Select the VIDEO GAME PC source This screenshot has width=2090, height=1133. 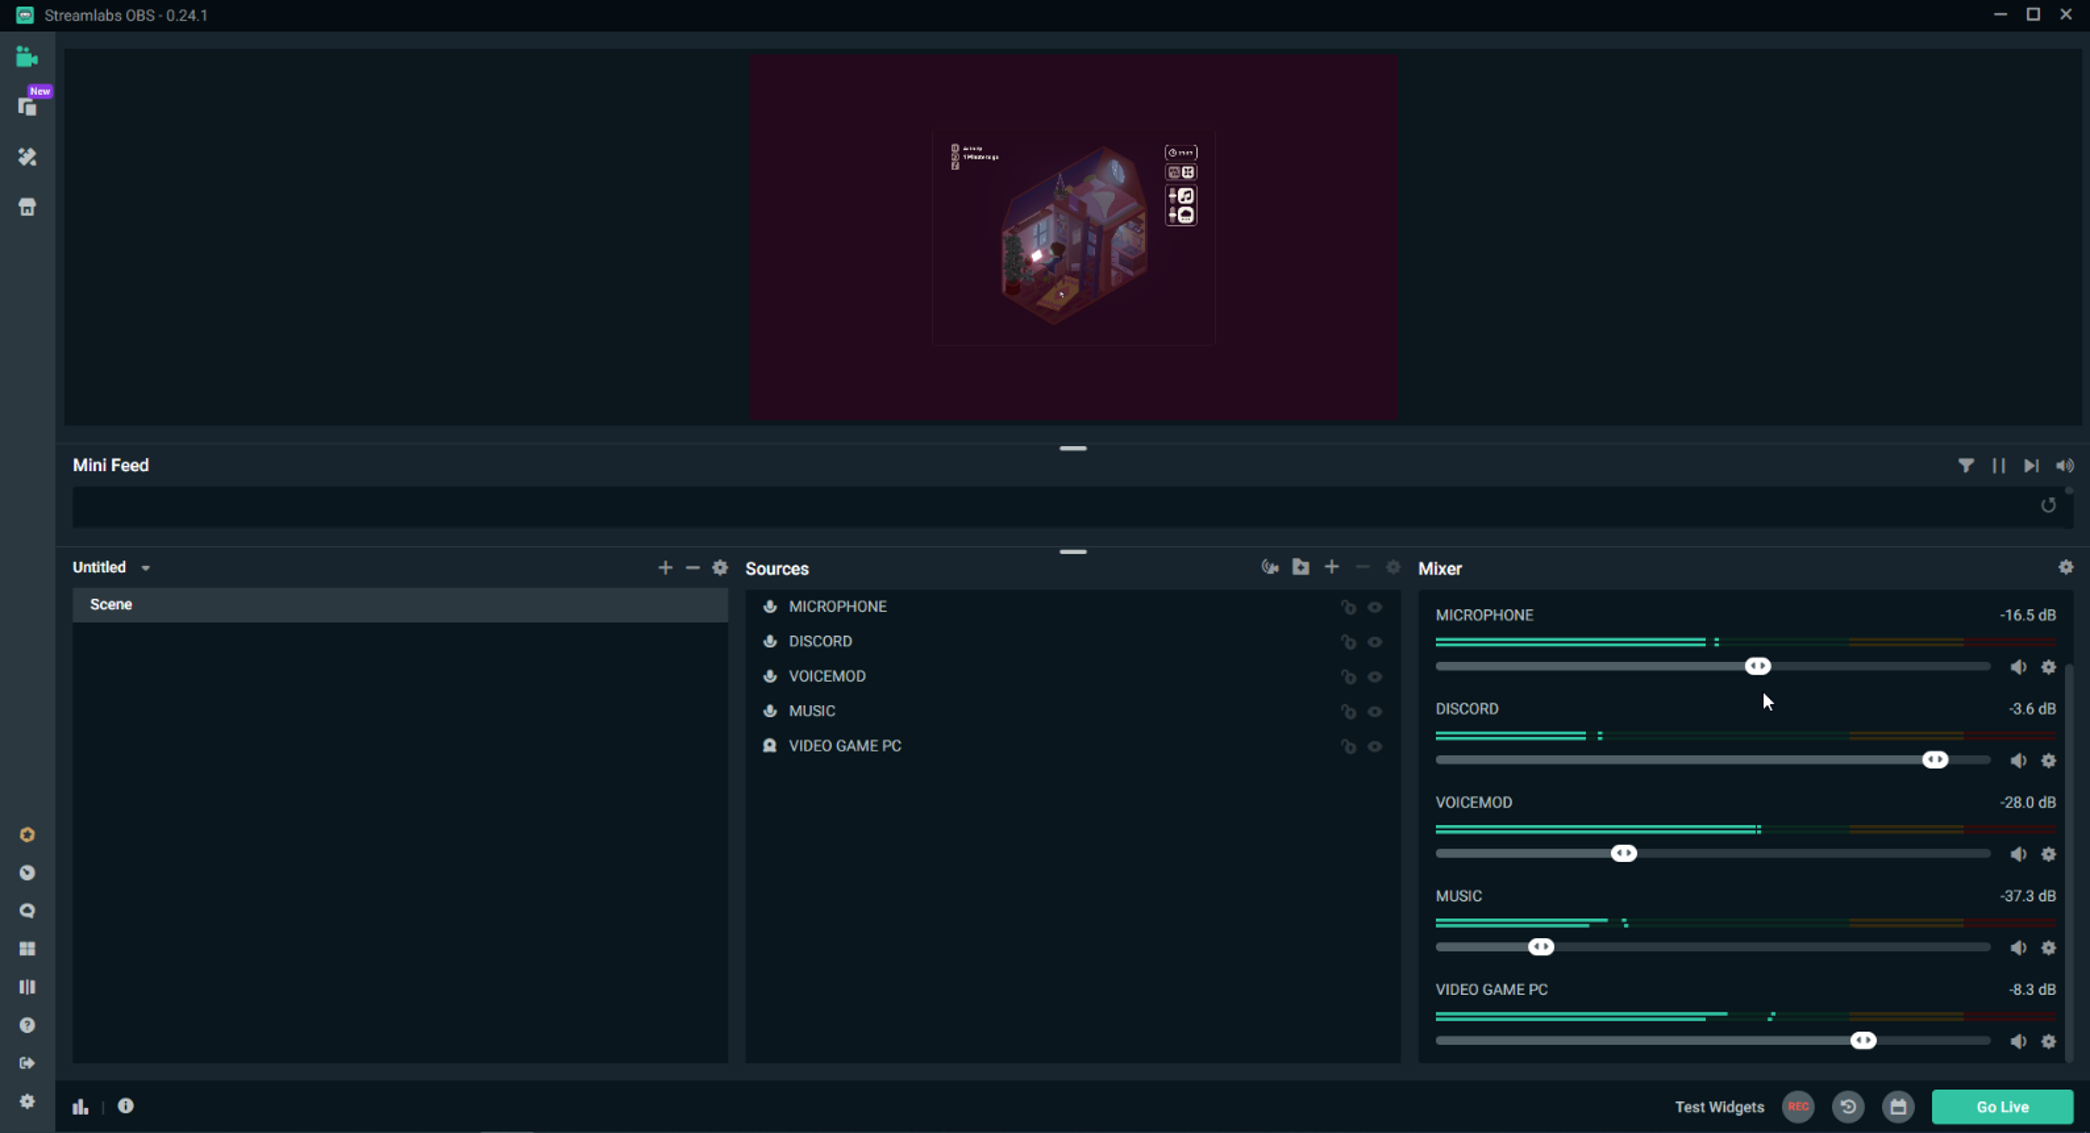(844, 746)
